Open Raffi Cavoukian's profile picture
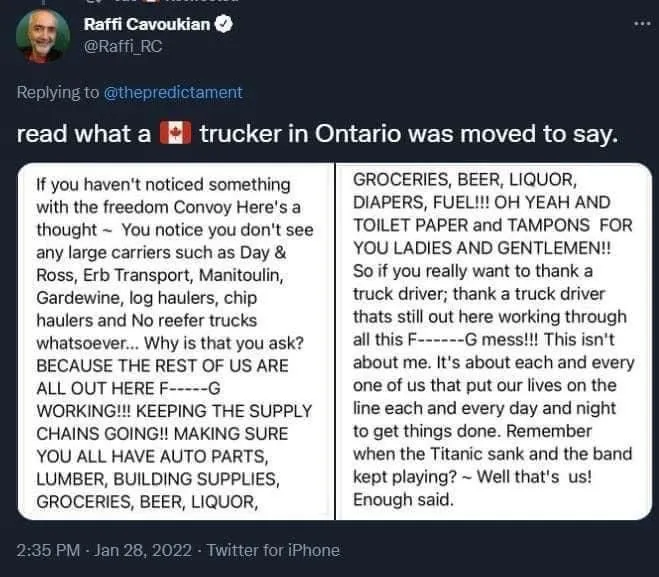 (x=43, y=37)
